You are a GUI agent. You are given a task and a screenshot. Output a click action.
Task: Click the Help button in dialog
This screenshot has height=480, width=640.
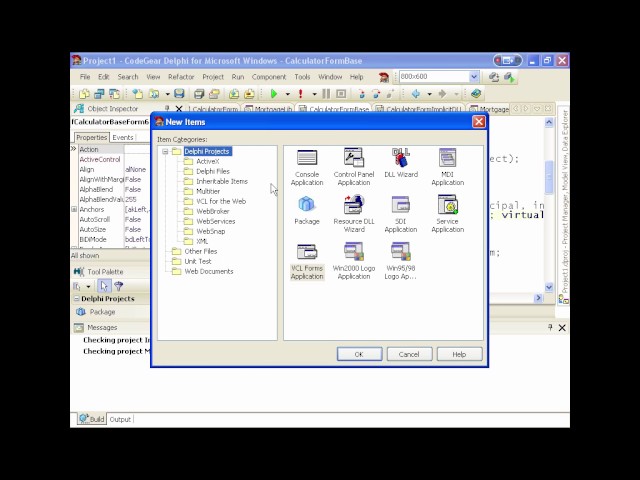point(459,354)
